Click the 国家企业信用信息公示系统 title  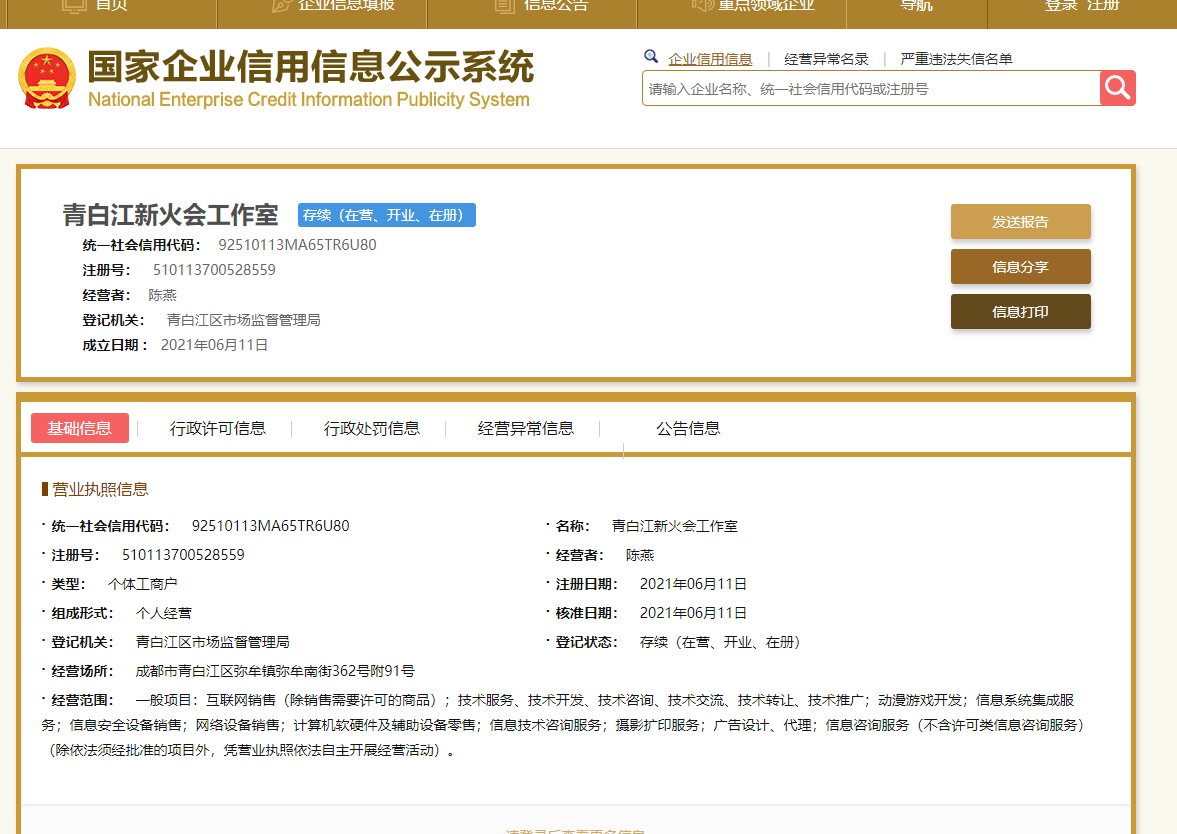pyautogui.click(x=311, y=67)
